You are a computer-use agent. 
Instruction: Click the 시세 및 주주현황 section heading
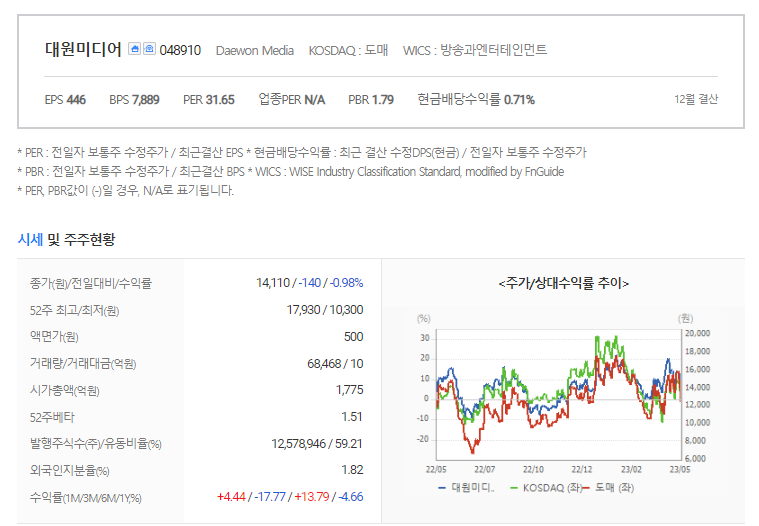coord(66,239)
